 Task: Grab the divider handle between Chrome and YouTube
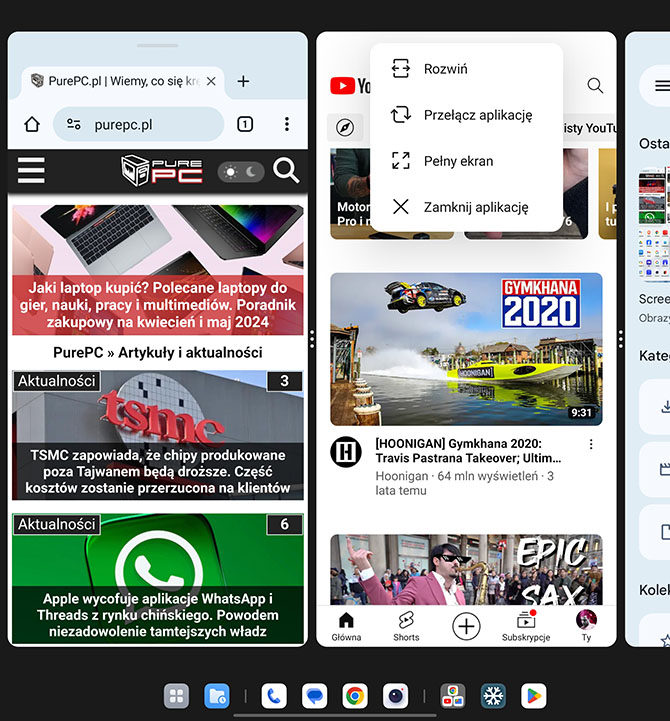click(x=312, y=339)
